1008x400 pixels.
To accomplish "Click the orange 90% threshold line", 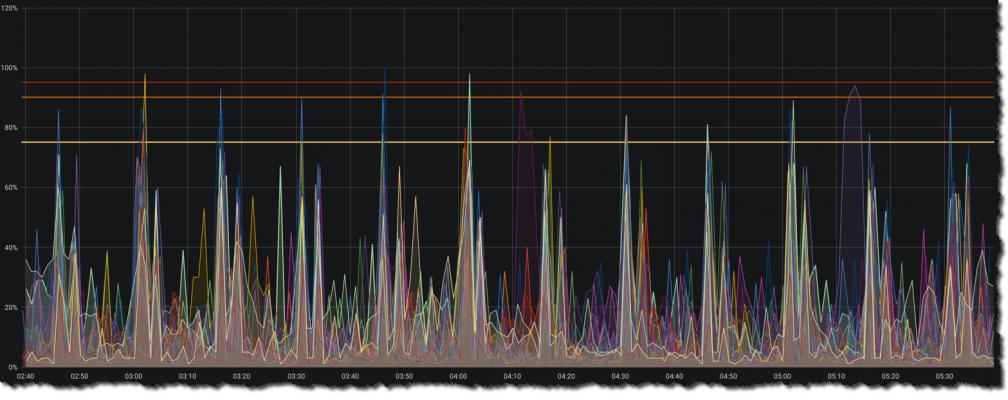I will pos(508,97).
